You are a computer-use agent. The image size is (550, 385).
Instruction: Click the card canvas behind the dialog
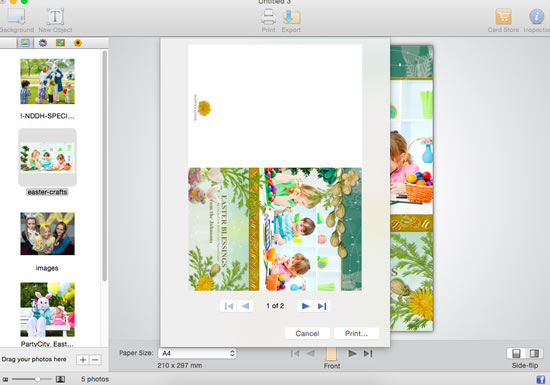coord(412,188)
